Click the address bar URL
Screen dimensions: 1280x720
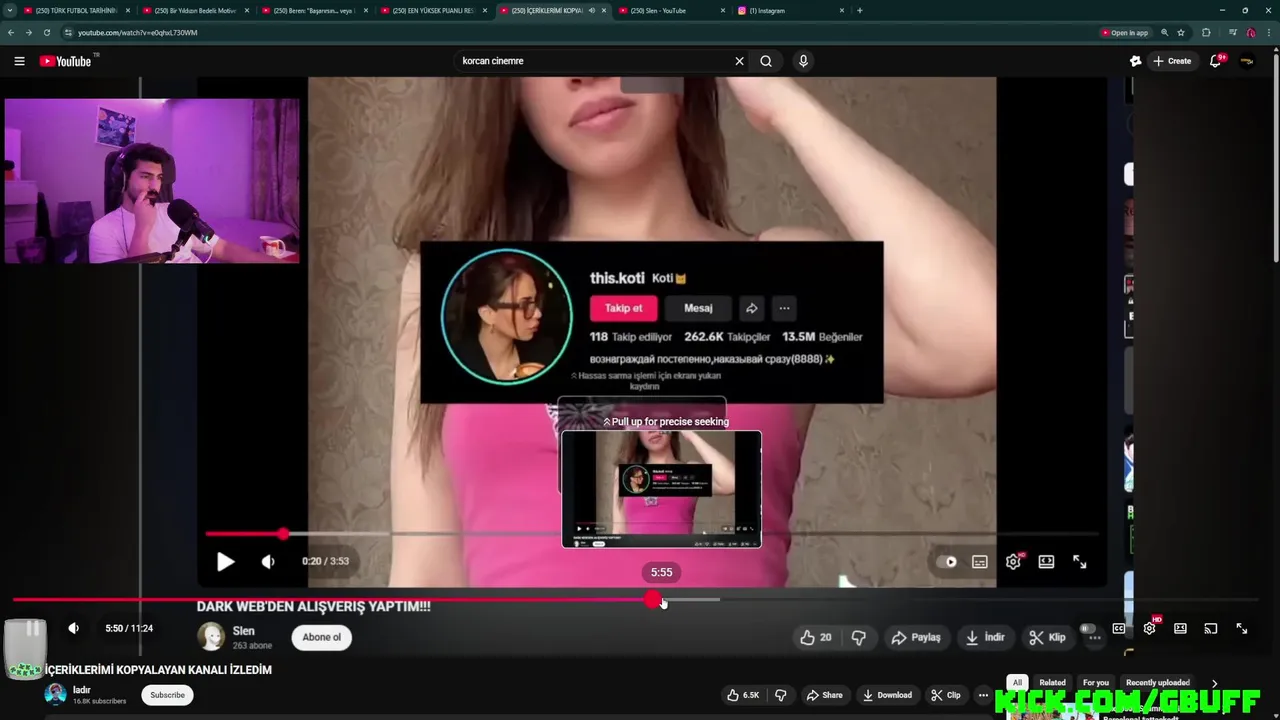138,33
